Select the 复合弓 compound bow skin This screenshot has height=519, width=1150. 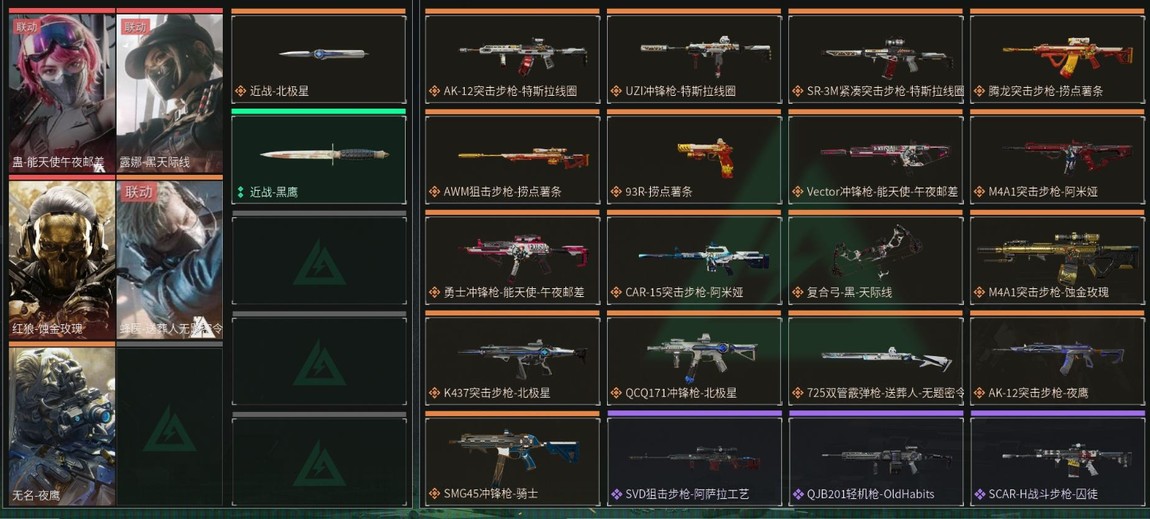[x=875, y=260]
